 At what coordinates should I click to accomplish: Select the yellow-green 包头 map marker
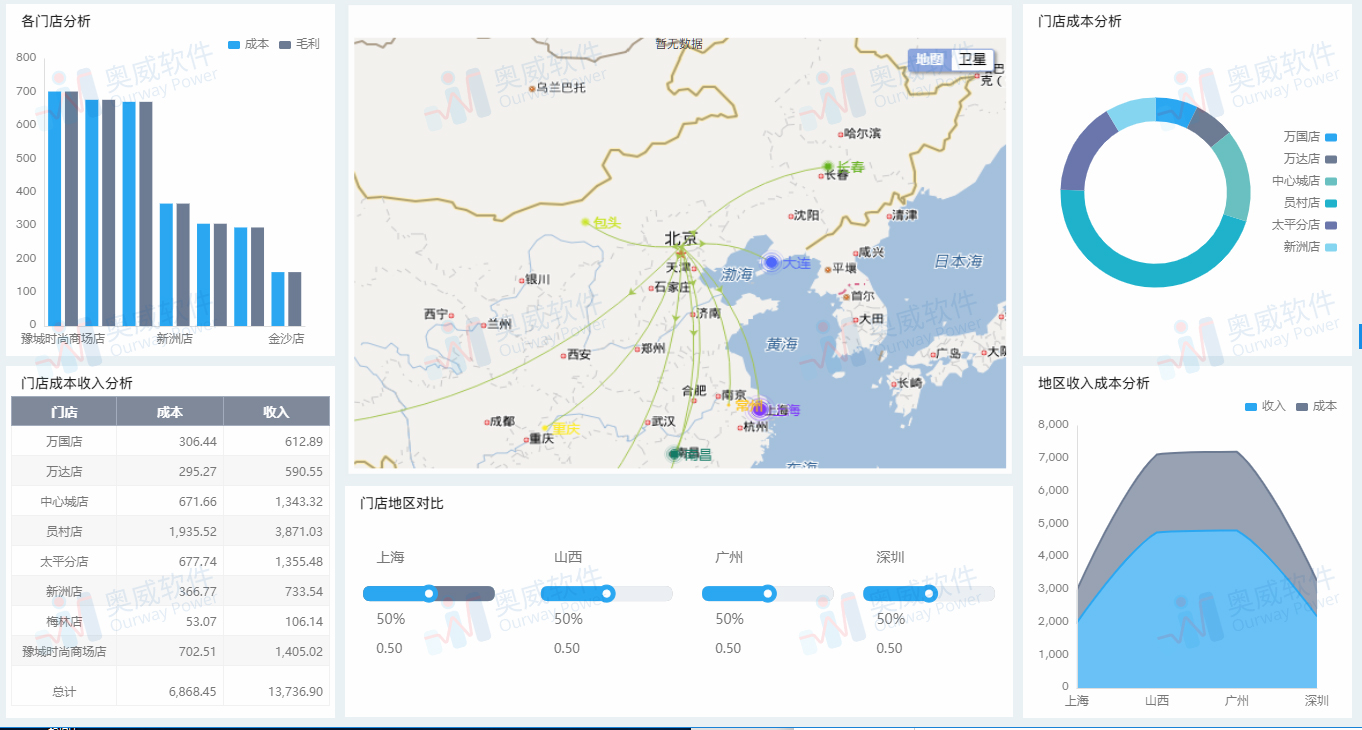tap(585, 222)
